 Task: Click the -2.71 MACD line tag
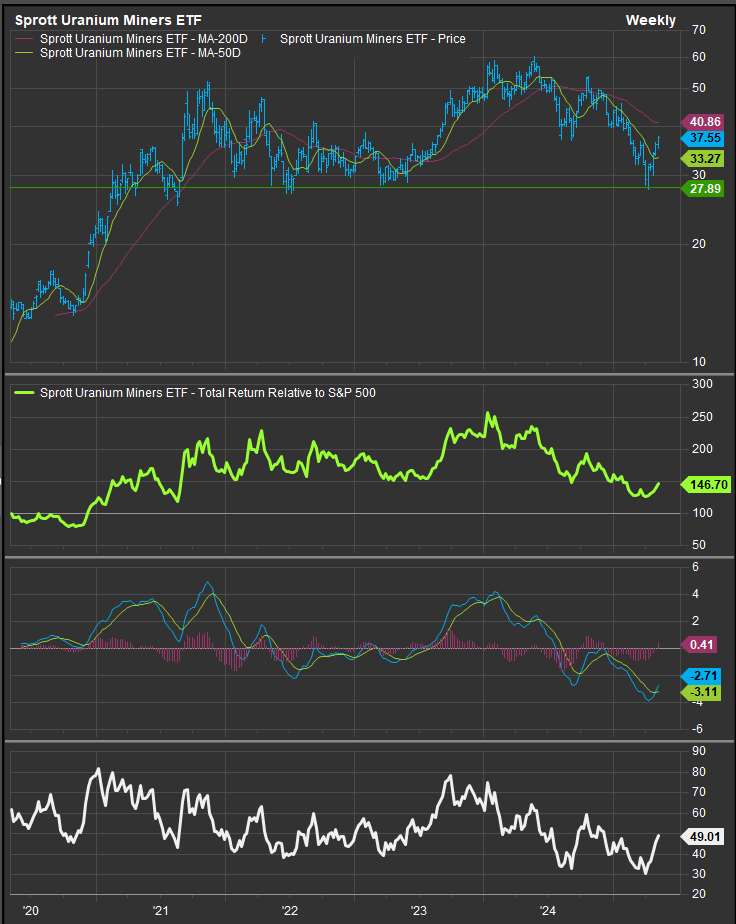point(701,676)
